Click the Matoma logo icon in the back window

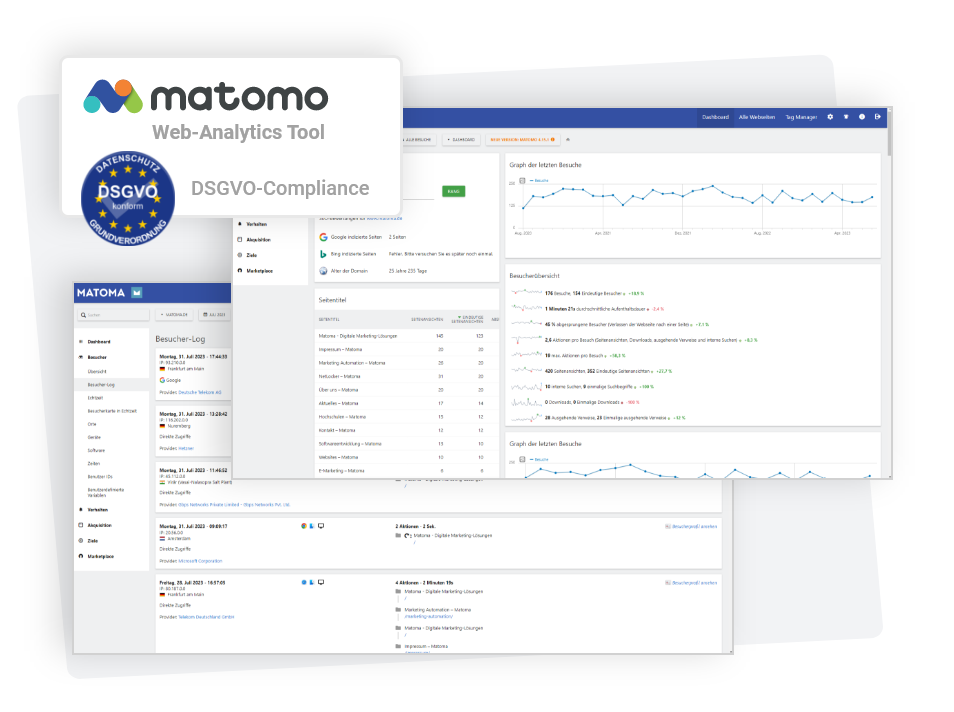tap(137, 293)
